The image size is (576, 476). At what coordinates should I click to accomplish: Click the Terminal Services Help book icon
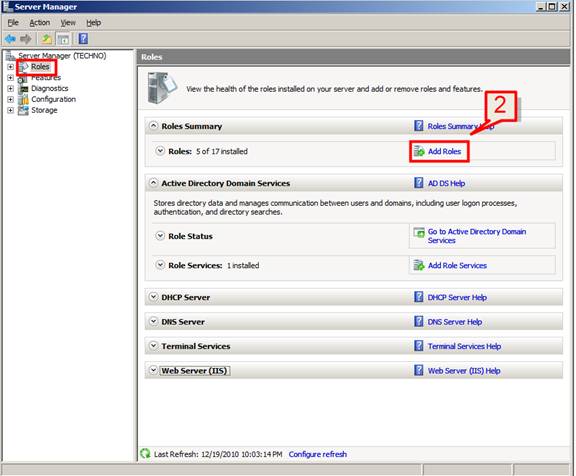(418, 346)
